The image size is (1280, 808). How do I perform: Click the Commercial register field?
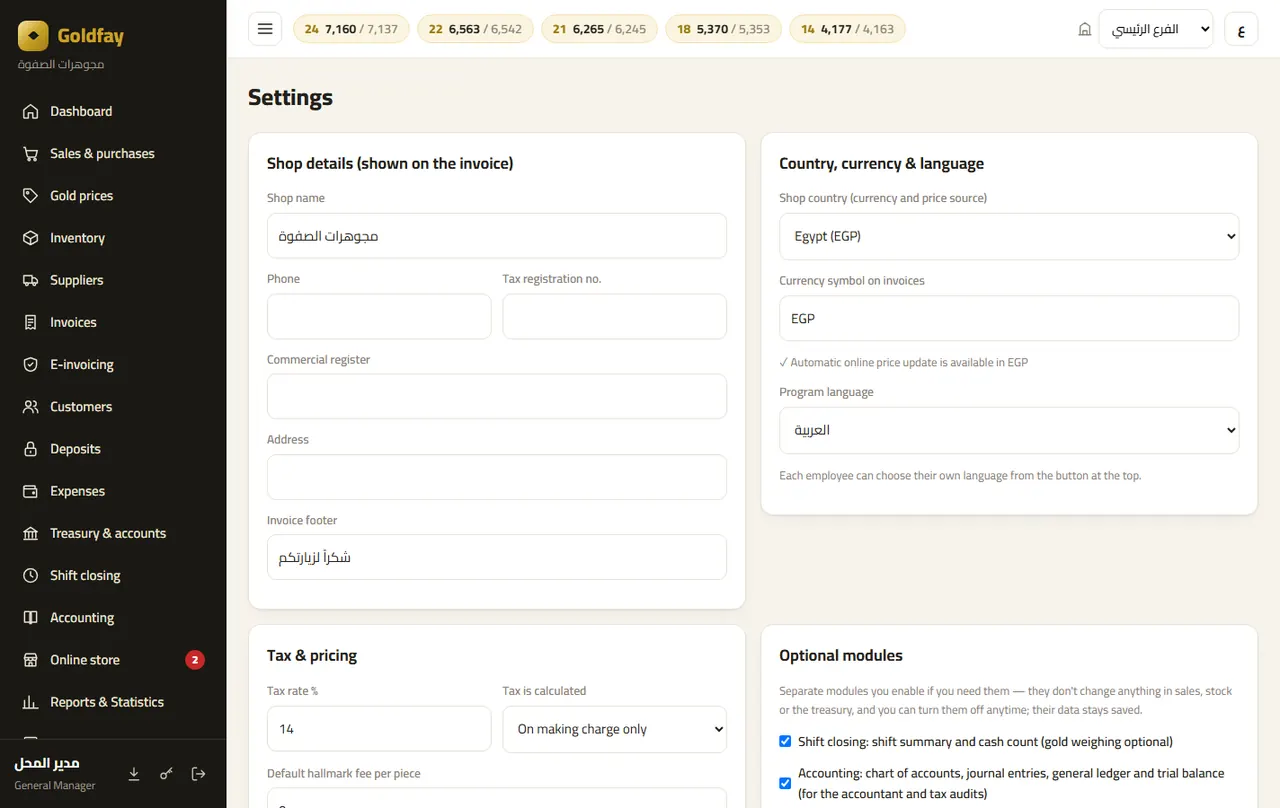coord(497,396)
